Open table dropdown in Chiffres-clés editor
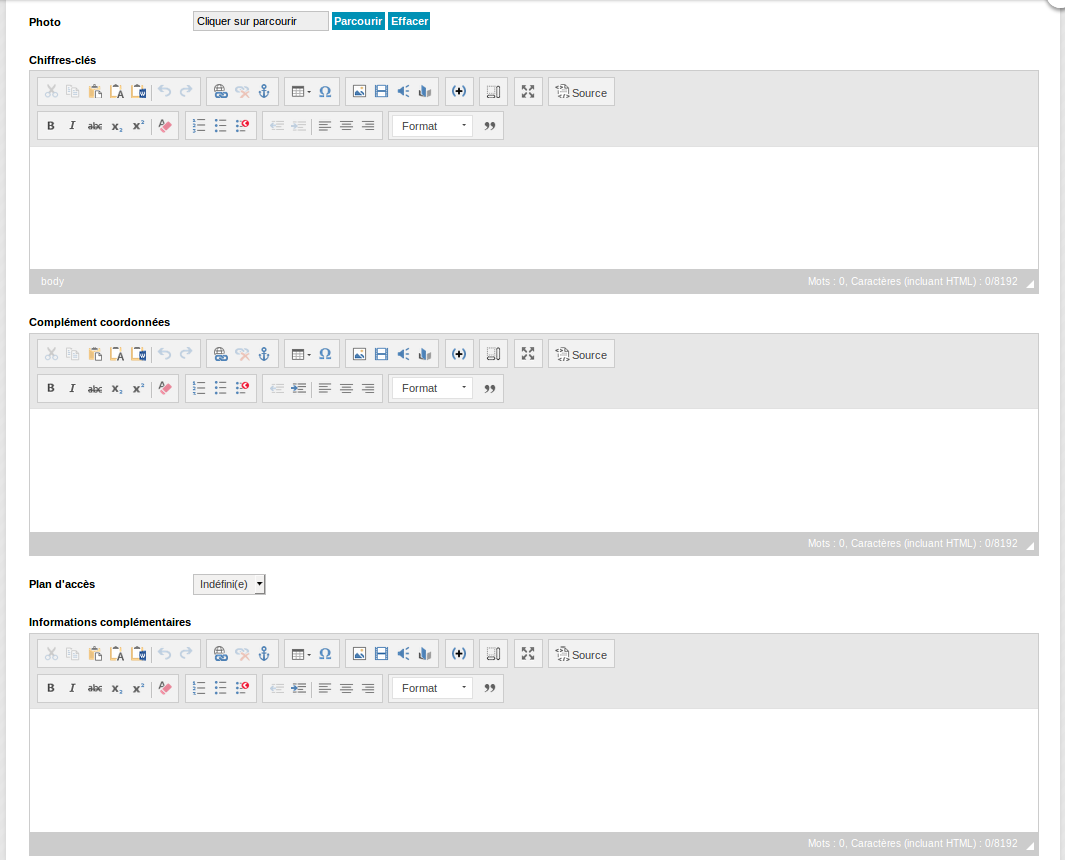 click(301, 91)
